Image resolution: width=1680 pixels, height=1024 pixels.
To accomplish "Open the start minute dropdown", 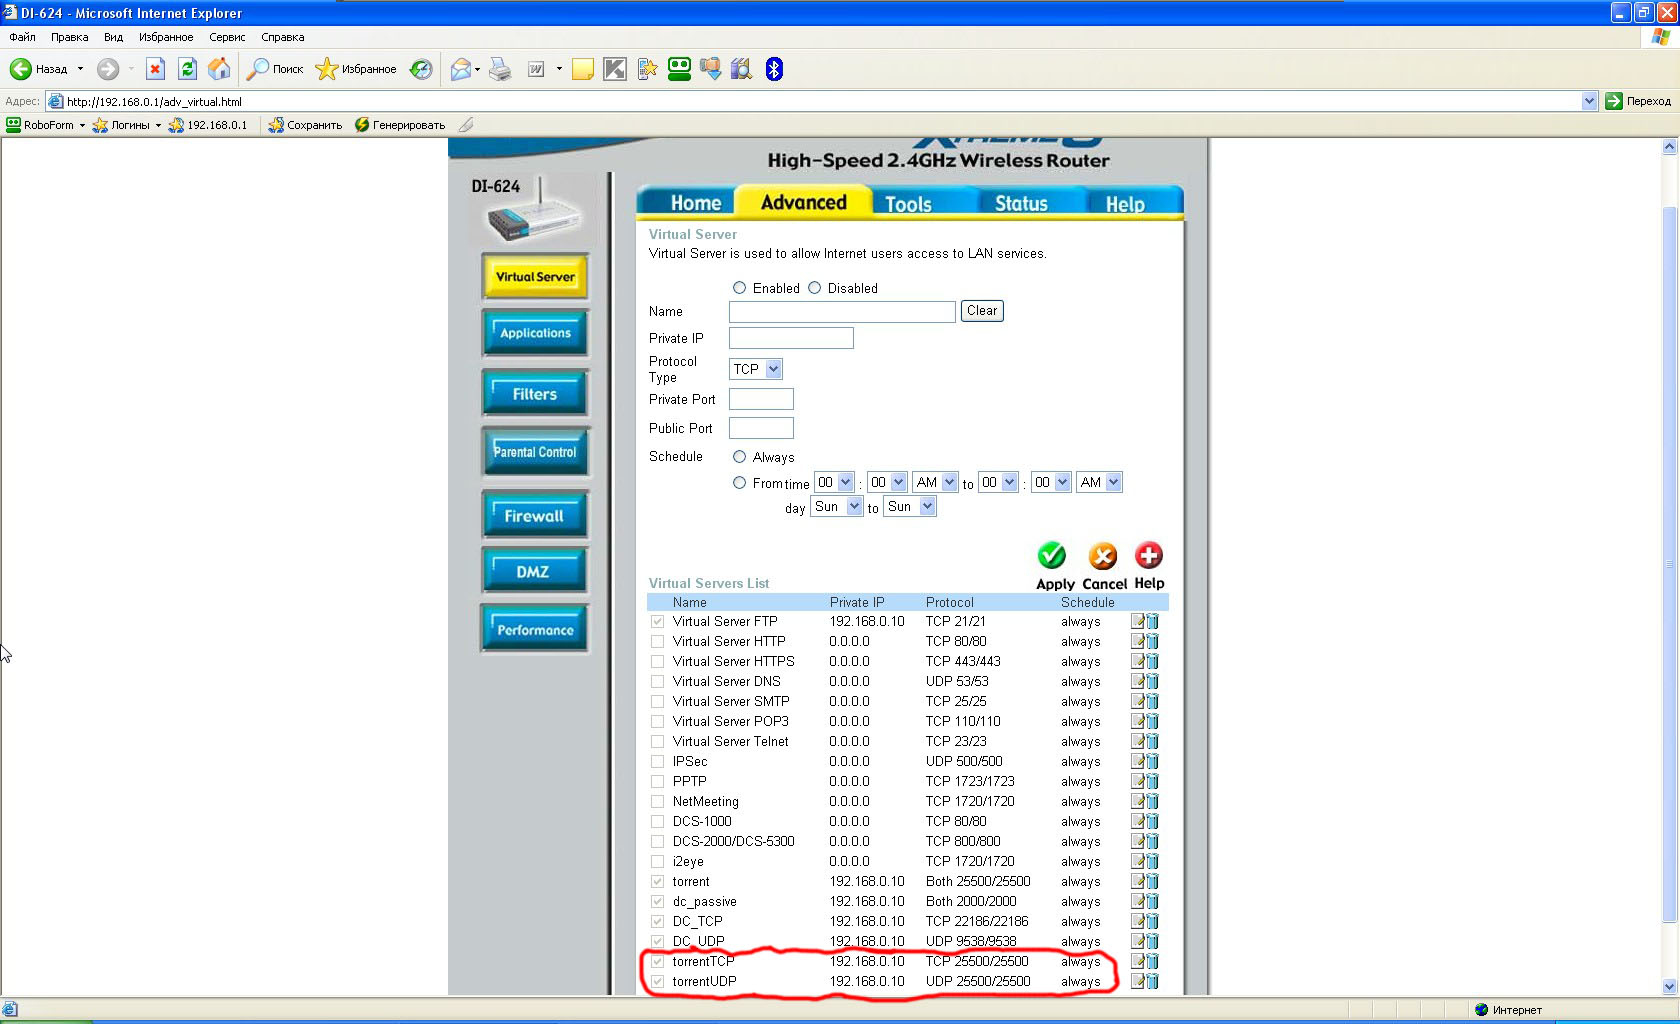I will (887, 482).
